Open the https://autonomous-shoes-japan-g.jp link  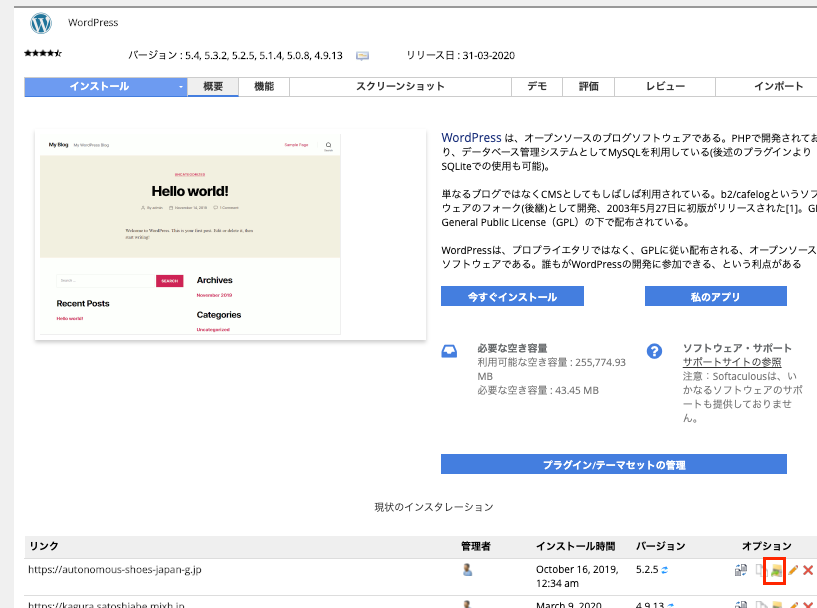pyautogui.click(x=115, y=569)
